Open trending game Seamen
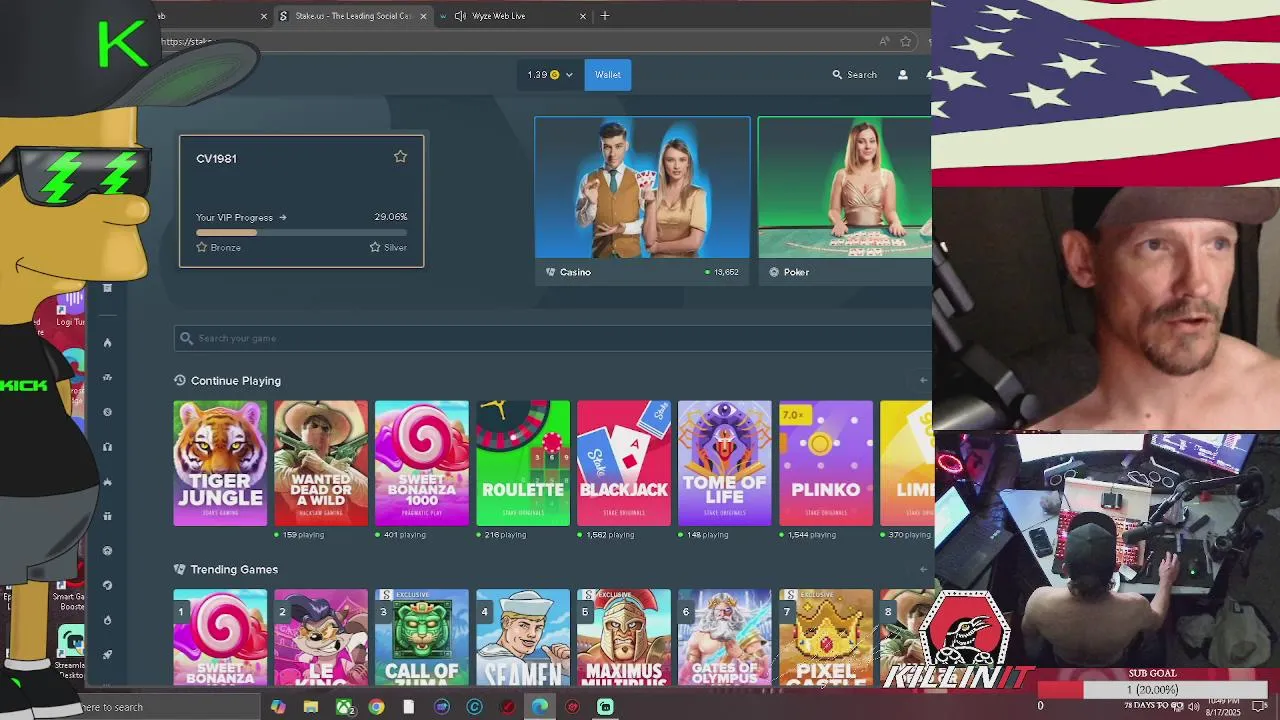 523,638
